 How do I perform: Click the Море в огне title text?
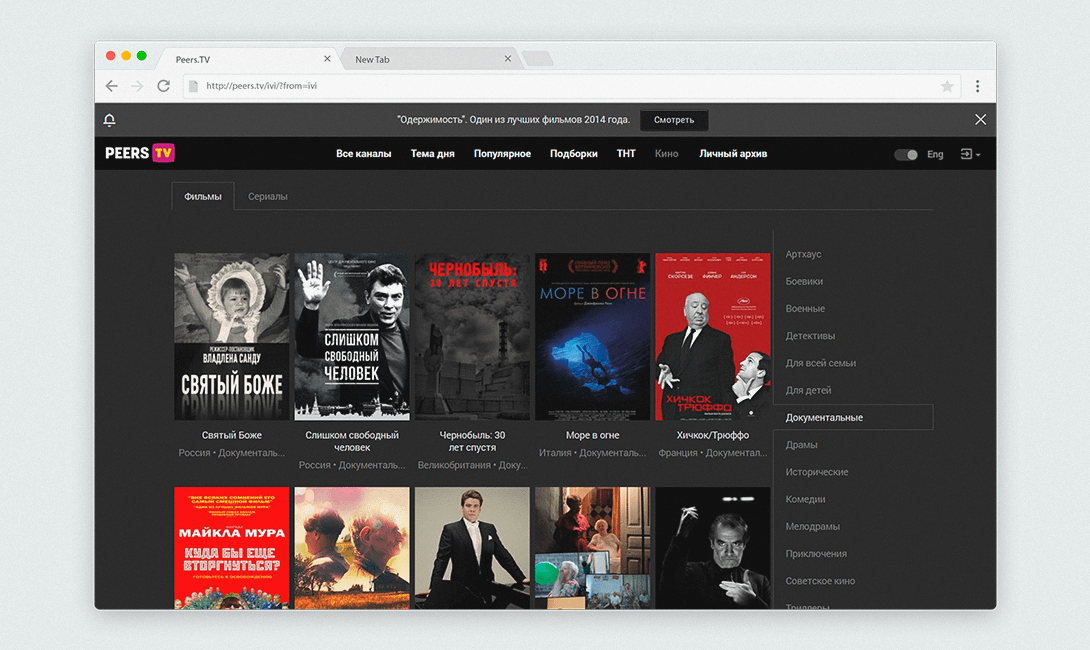tap(592, 435)
